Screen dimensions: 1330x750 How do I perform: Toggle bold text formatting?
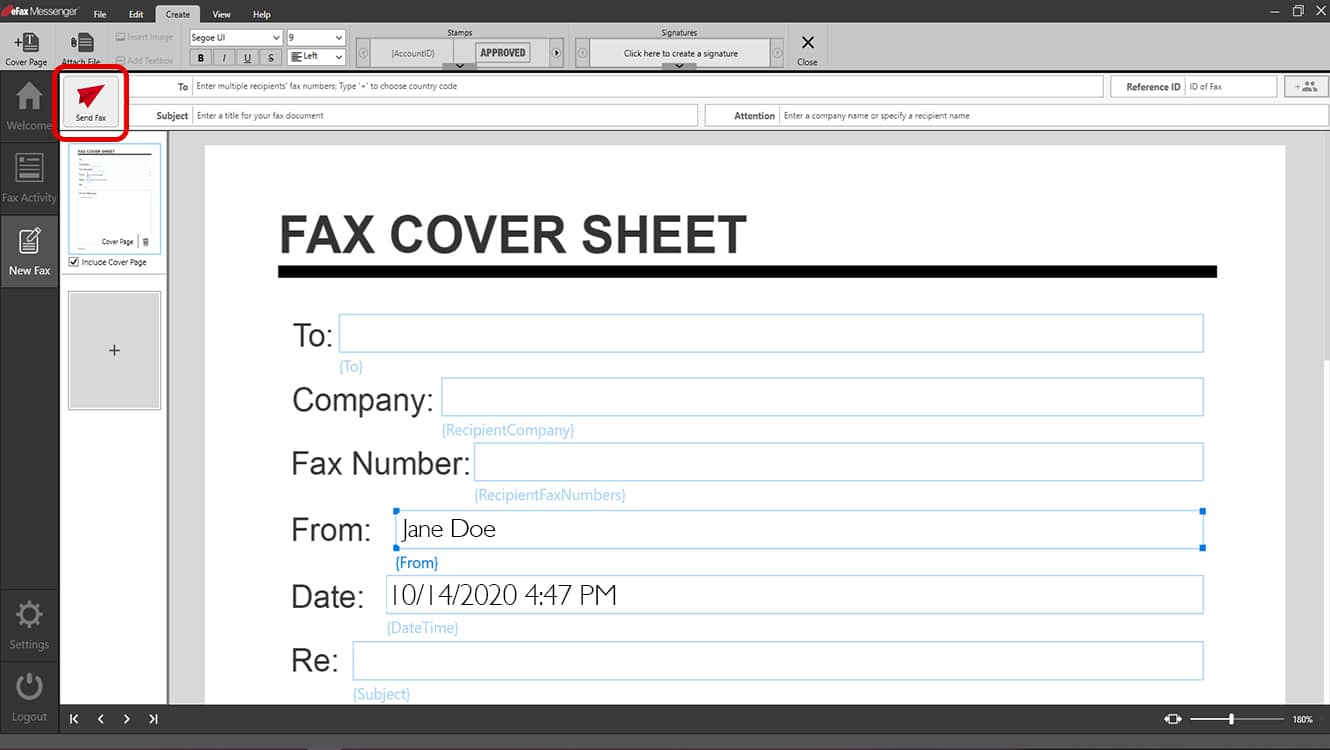click(198, 57)
